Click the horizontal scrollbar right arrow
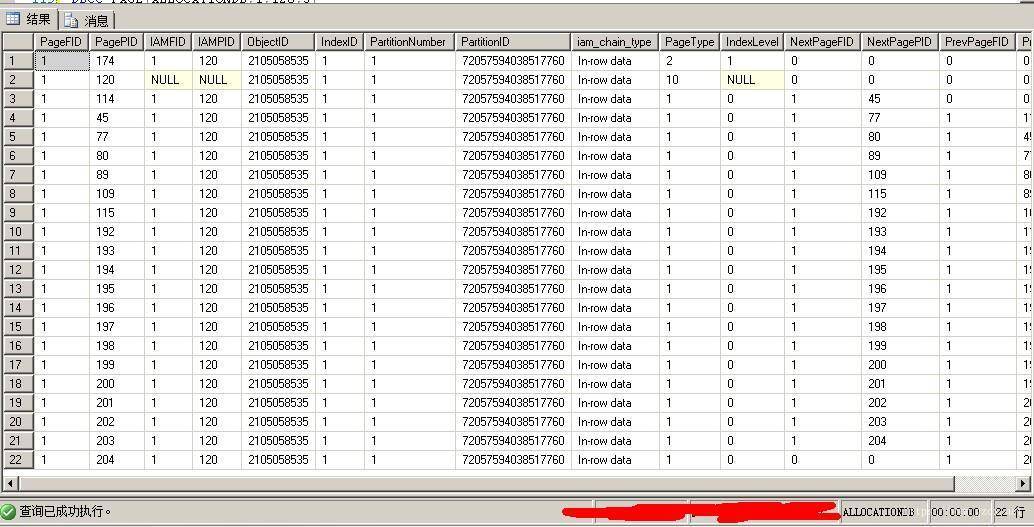The image size is (1034, 527). click(1024, 483)
